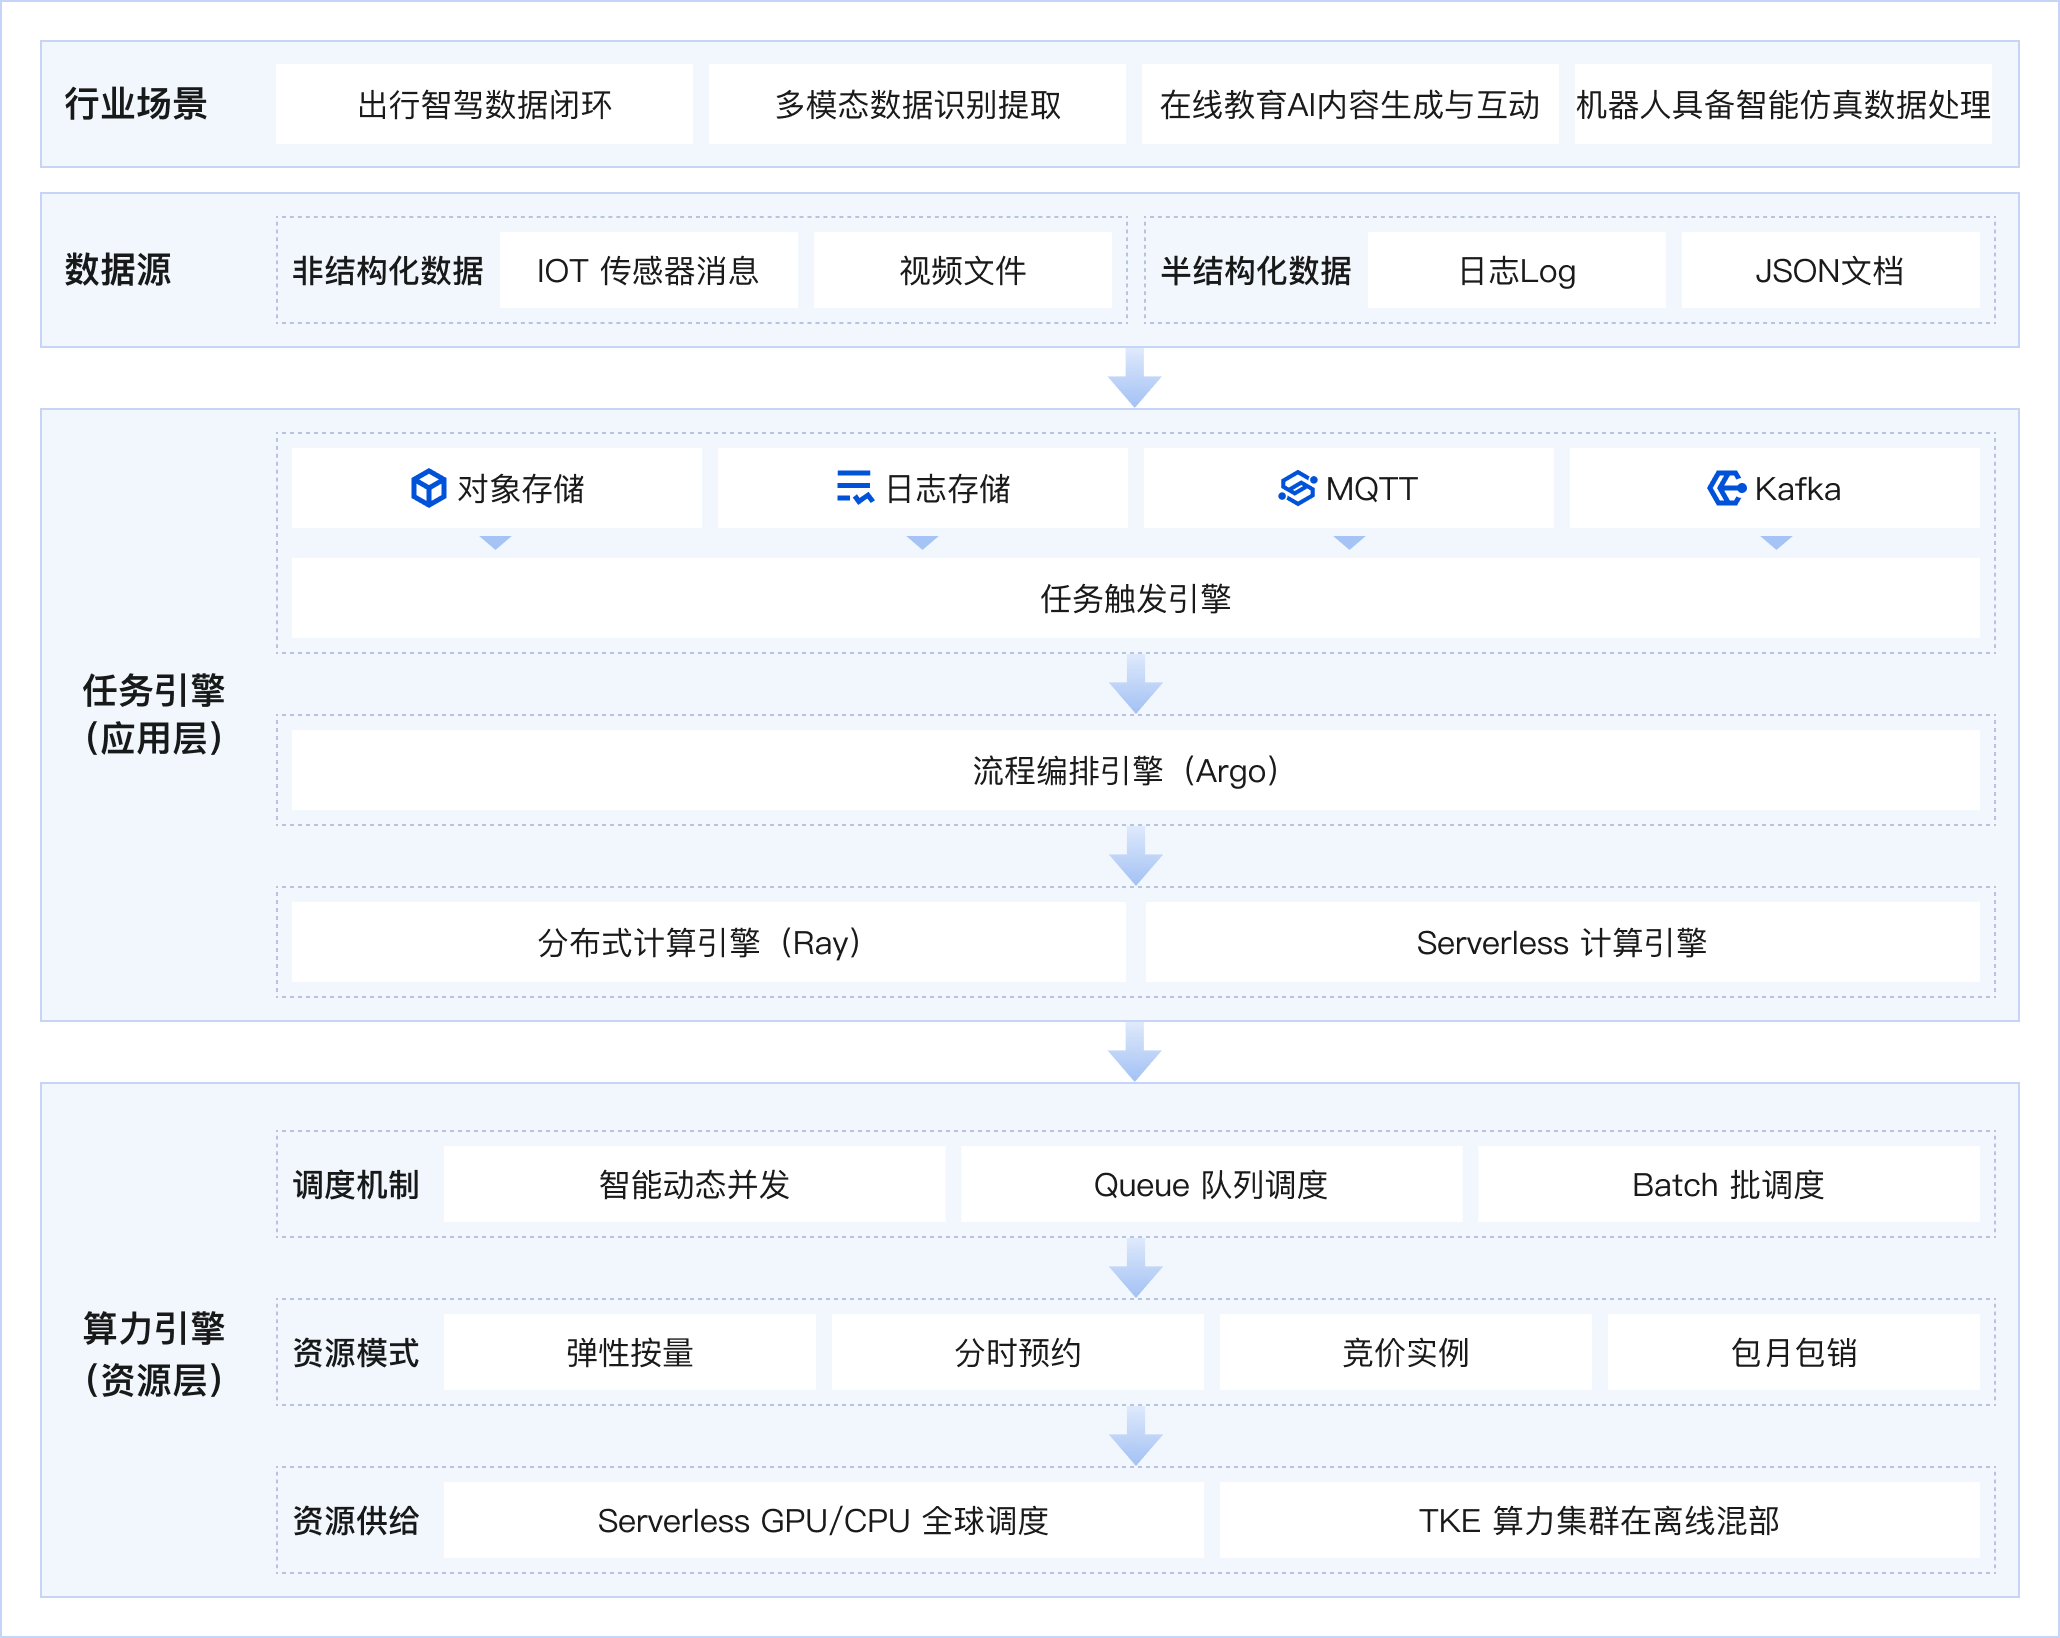Click arrow above 算力引擎 section

coord(1134,1052)
